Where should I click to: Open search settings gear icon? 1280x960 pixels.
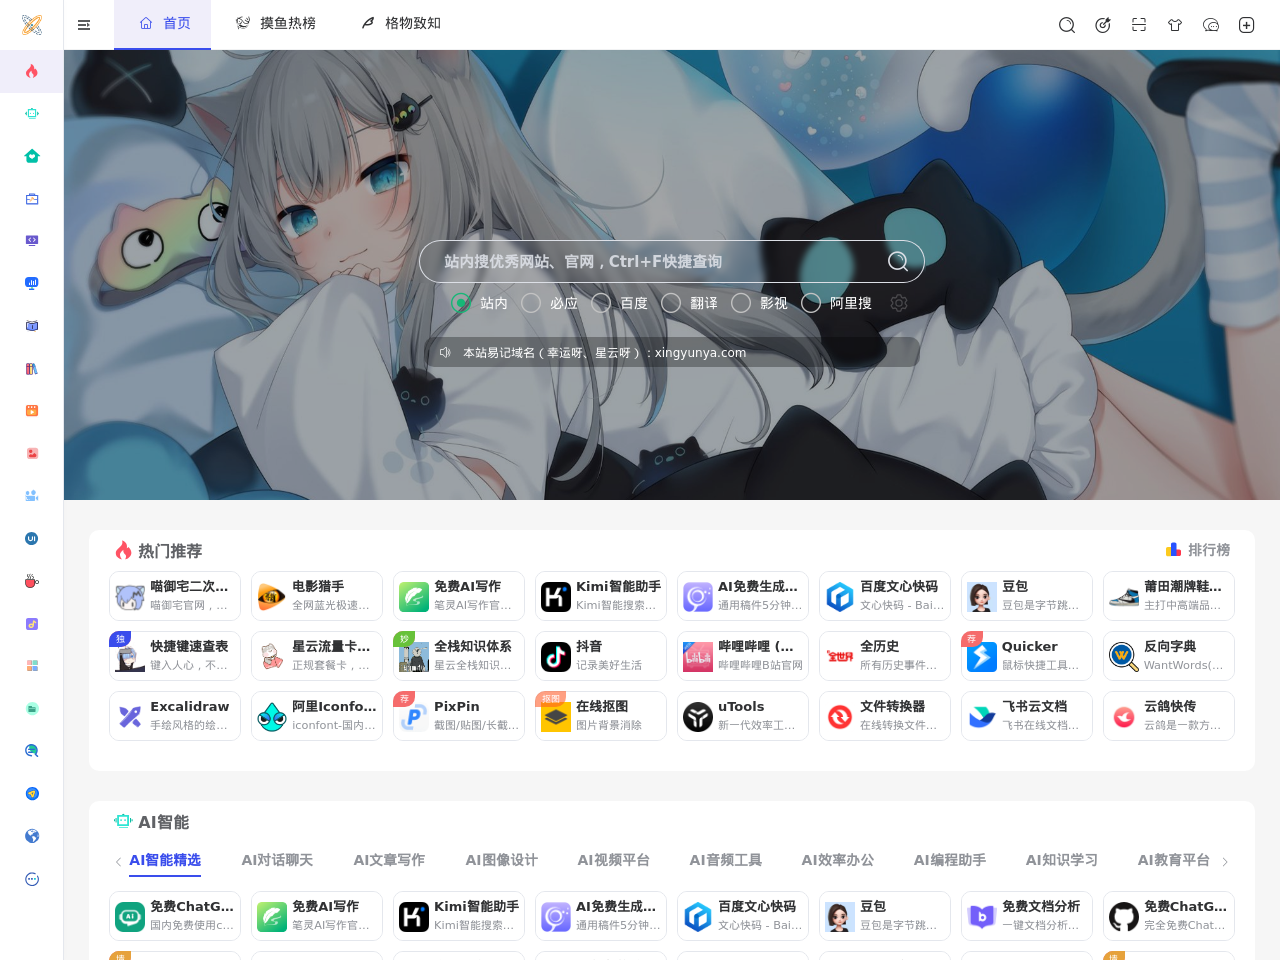click(899, 303)
